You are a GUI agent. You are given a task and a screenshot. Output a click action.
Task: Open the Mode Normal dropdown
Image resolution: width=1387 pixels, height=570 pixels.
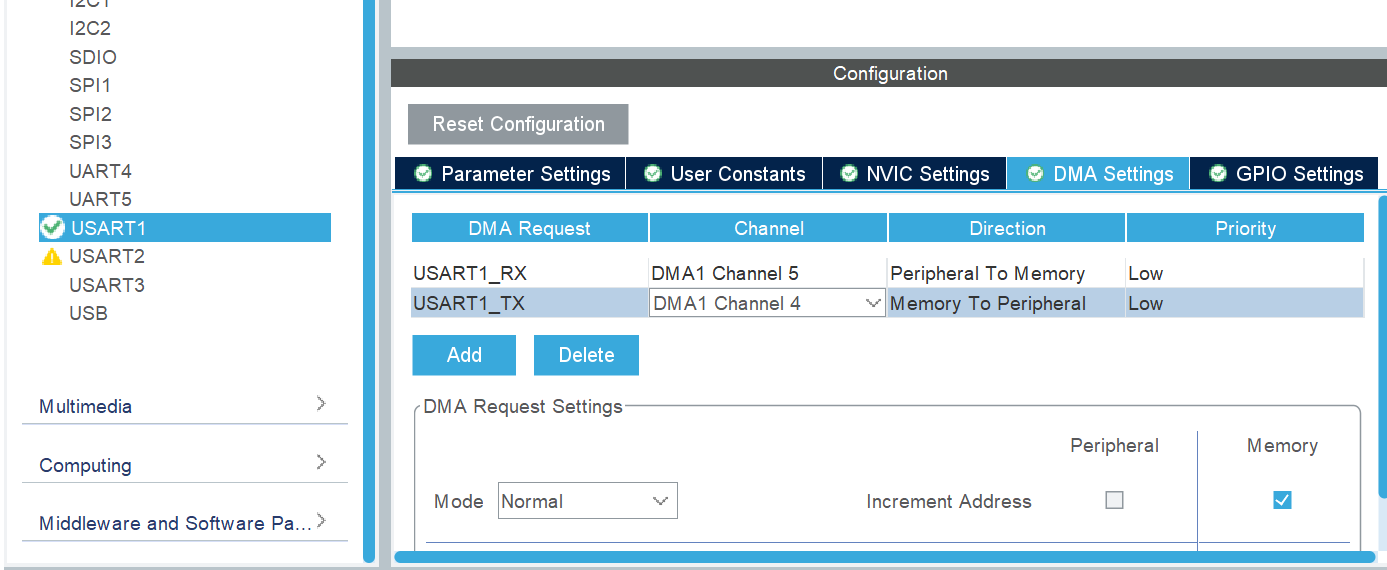pyautogui.click(x=660, y=501)
